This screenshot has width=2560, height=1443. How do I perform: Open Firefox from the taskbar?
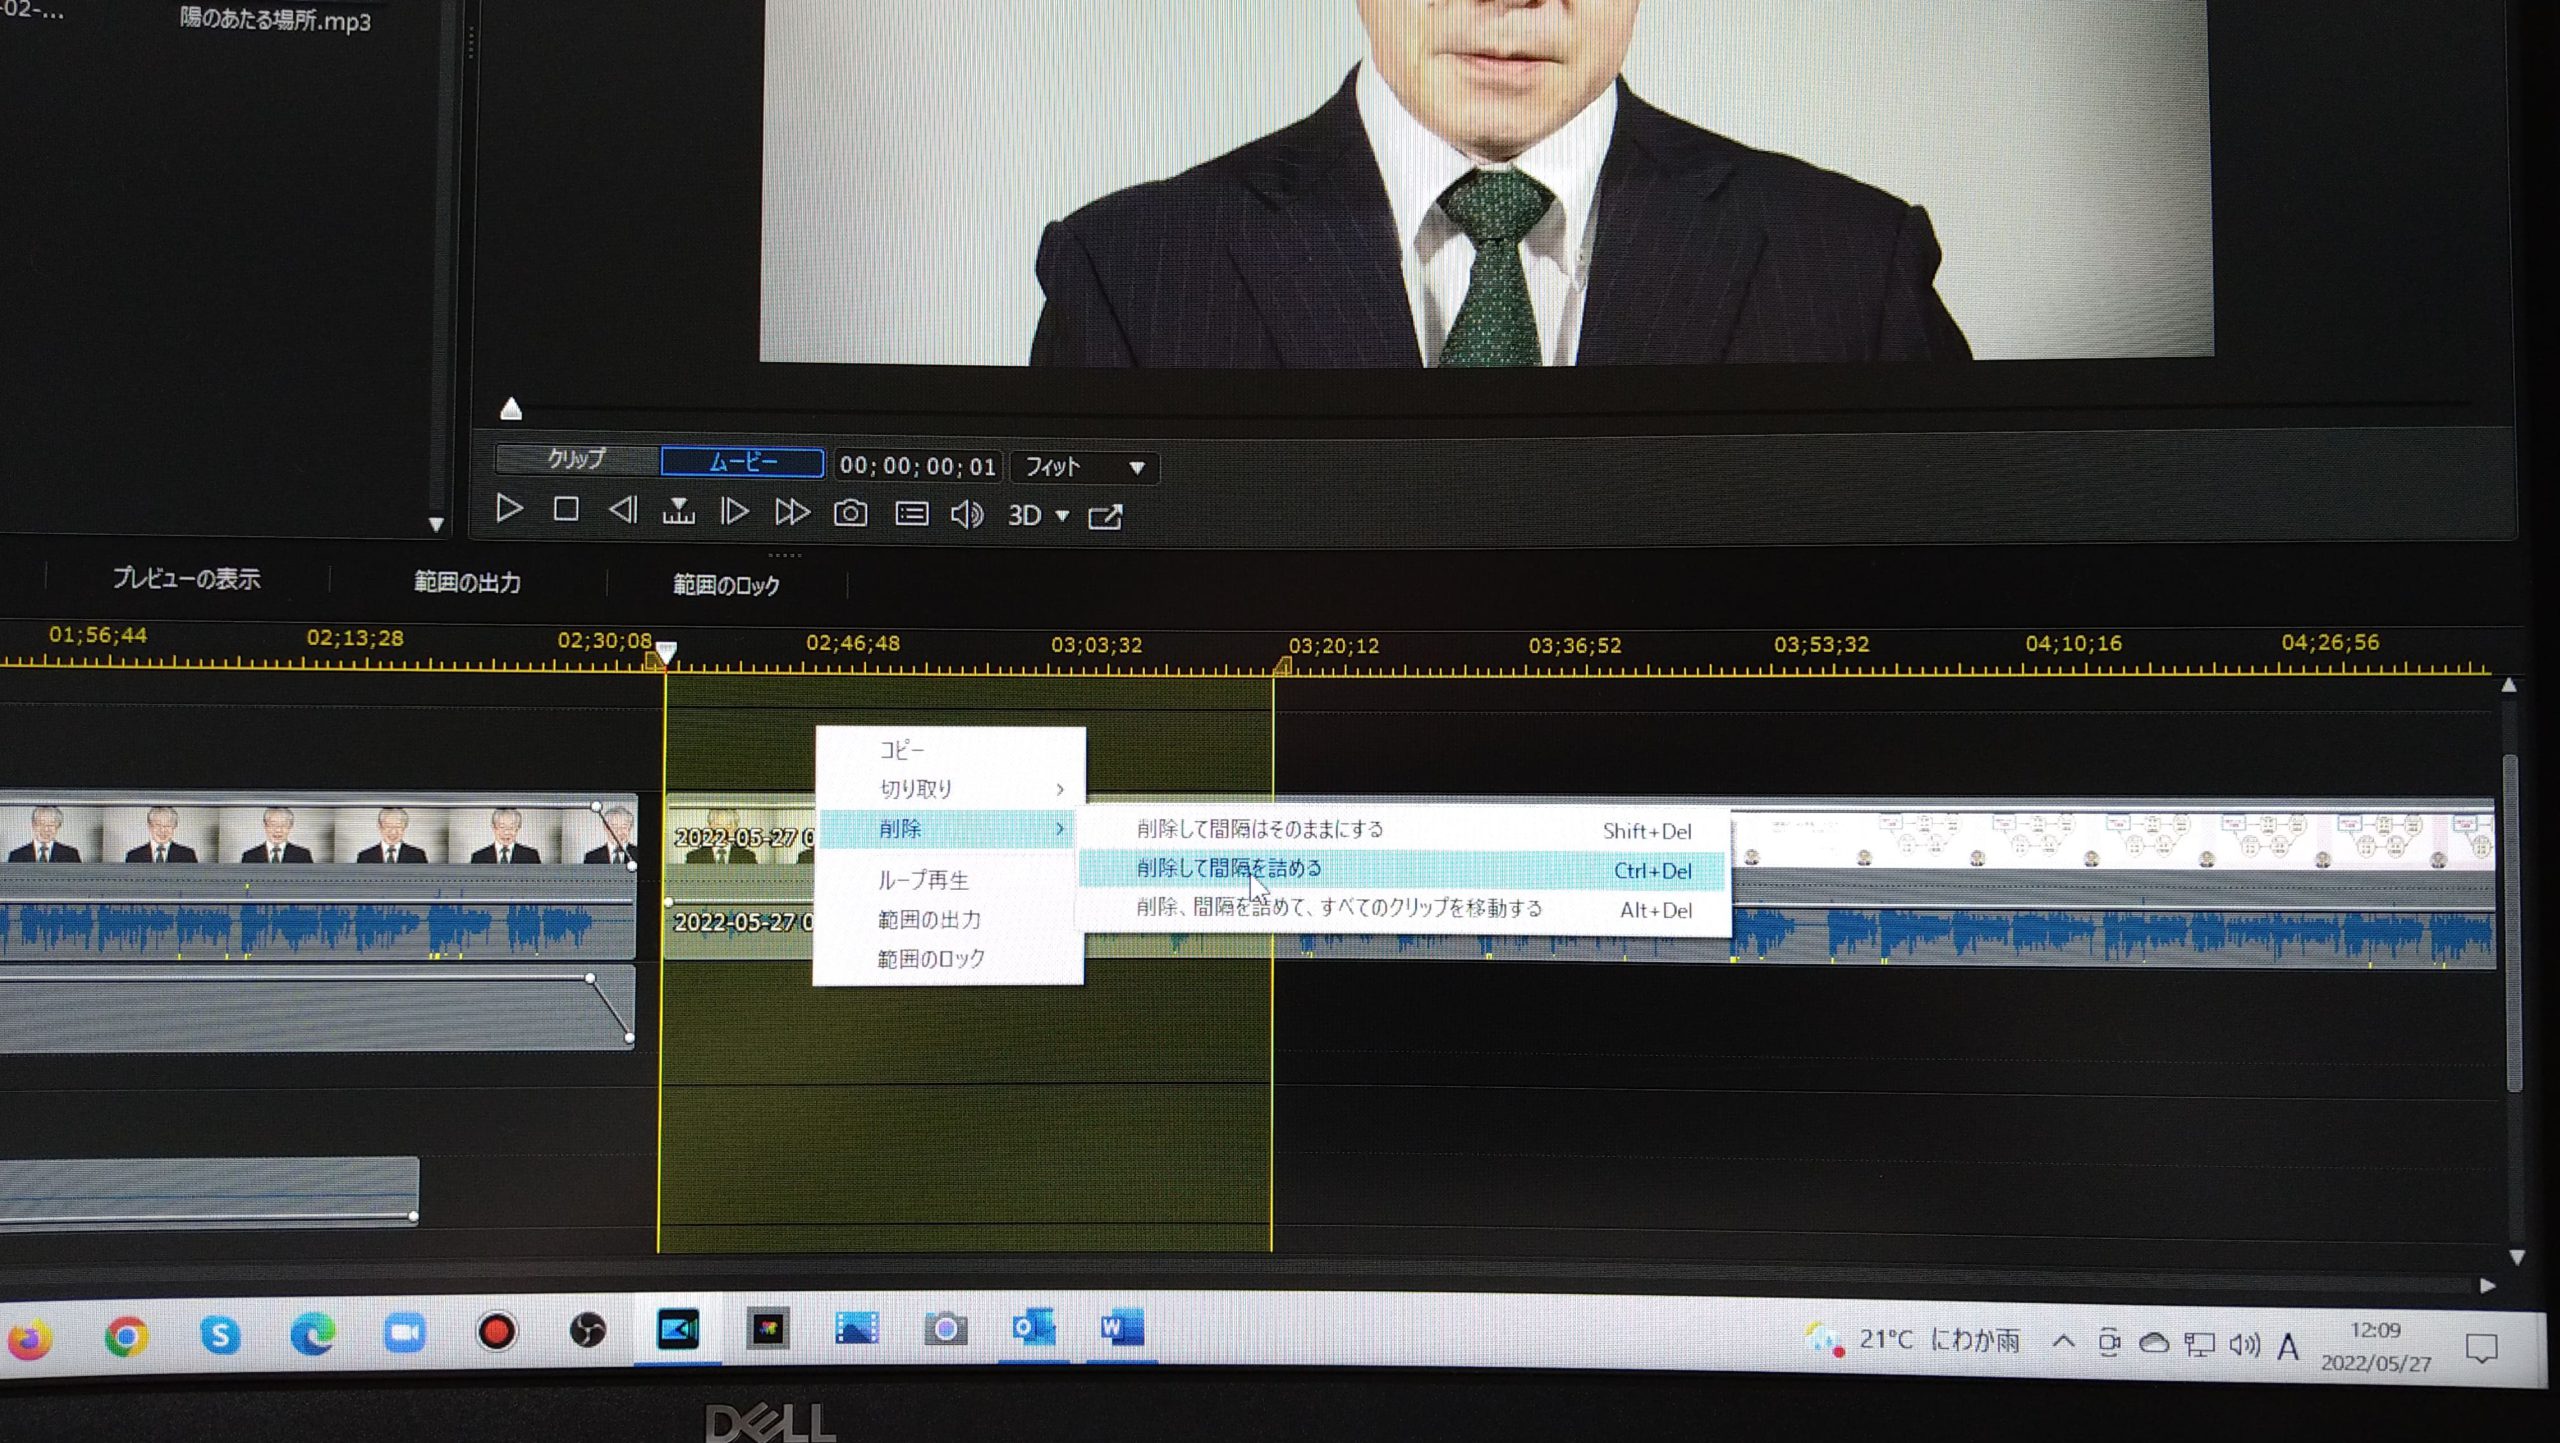click(30, 1338)
